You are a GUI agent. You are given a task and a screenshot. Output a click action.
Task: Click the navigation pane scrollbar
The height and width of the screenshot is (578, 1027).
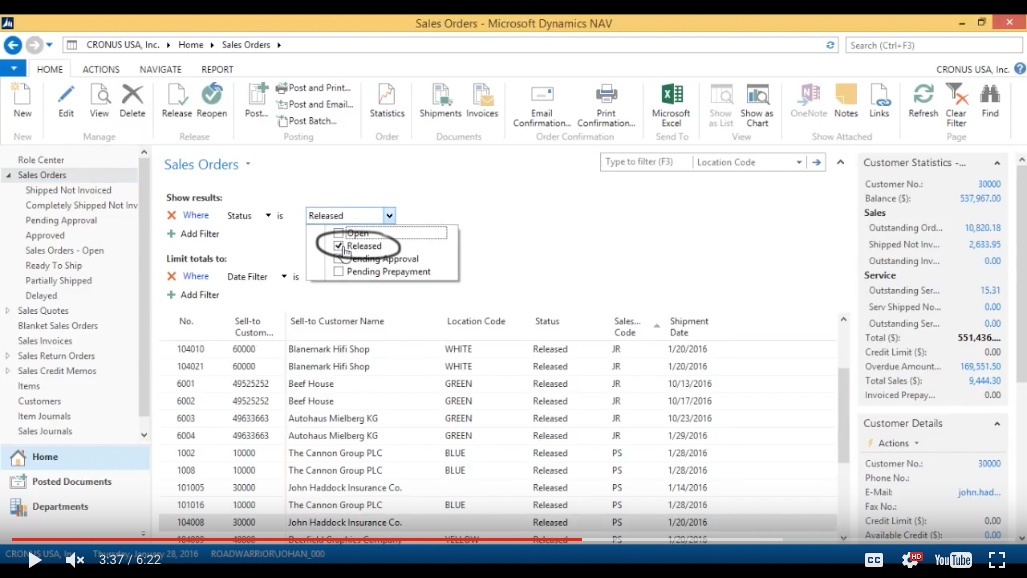point(144,285)
